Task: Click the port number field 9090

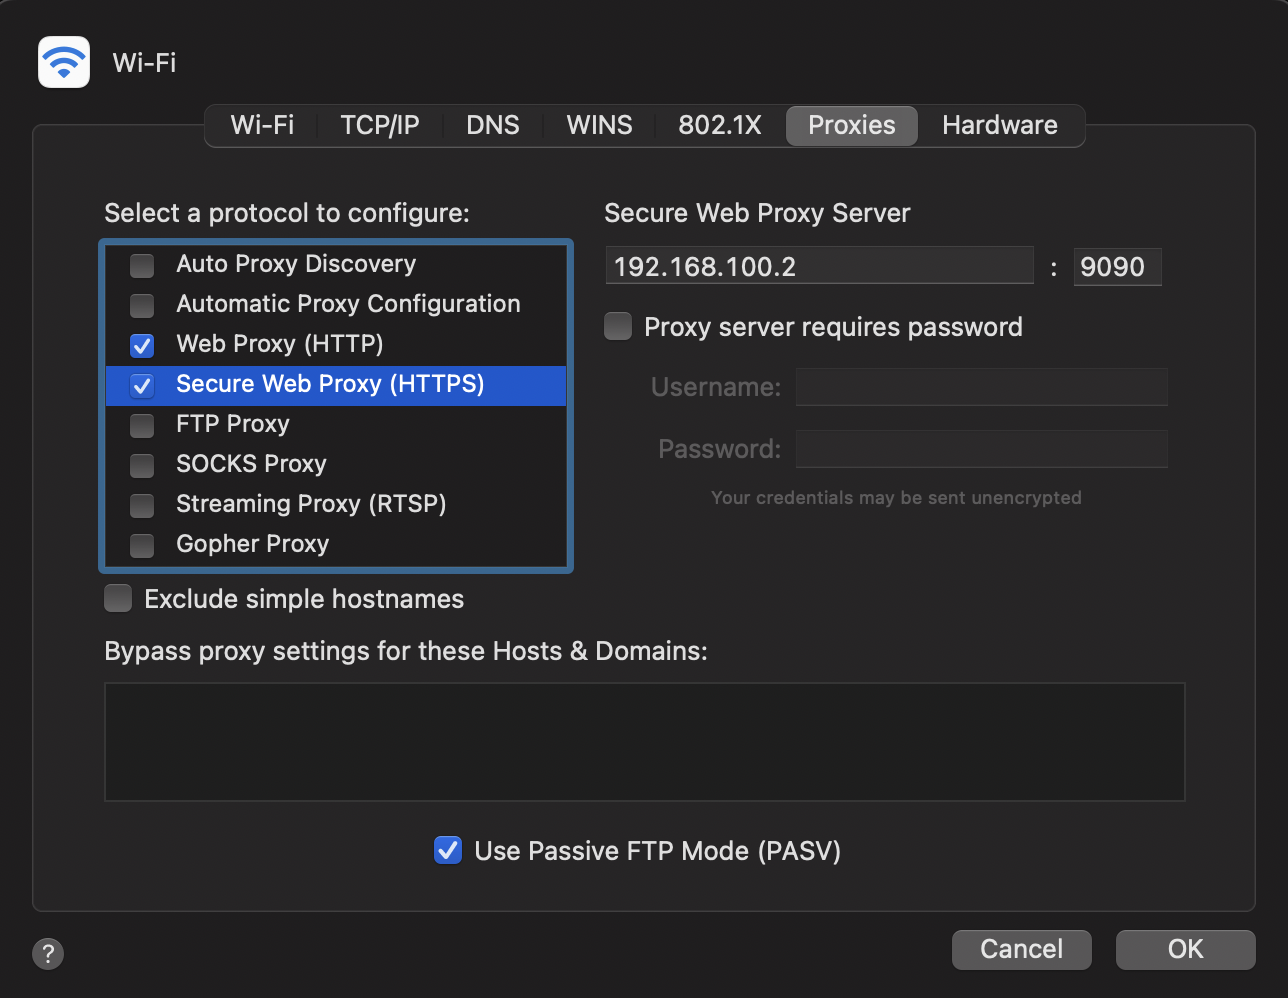Action: coord(1117,267)
